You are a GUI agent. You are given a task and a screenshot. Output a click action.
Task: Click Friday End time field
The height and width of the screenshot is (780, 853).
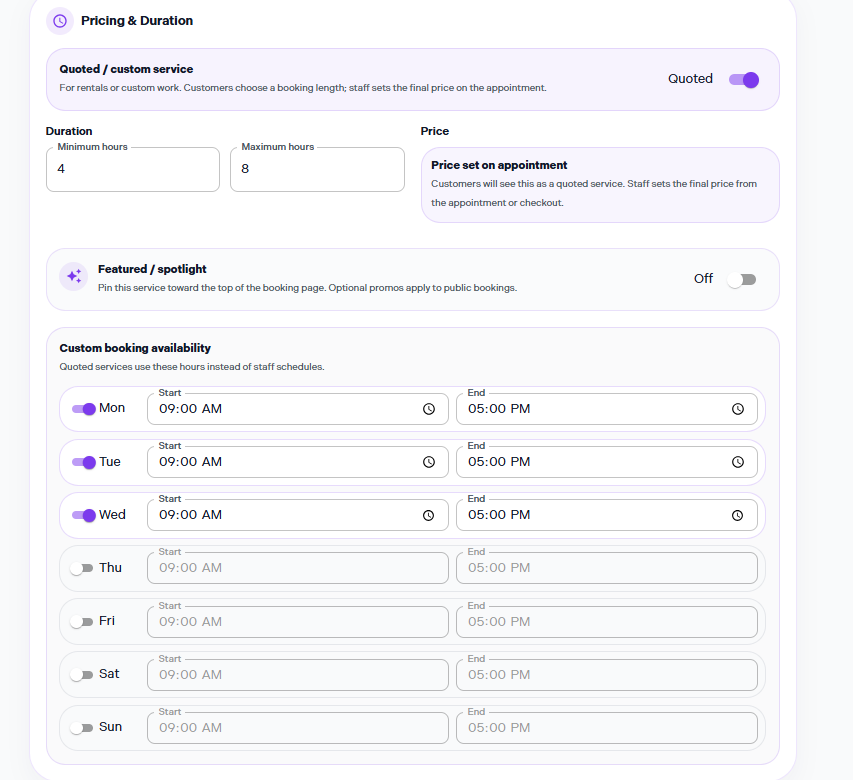click(607, 622)
